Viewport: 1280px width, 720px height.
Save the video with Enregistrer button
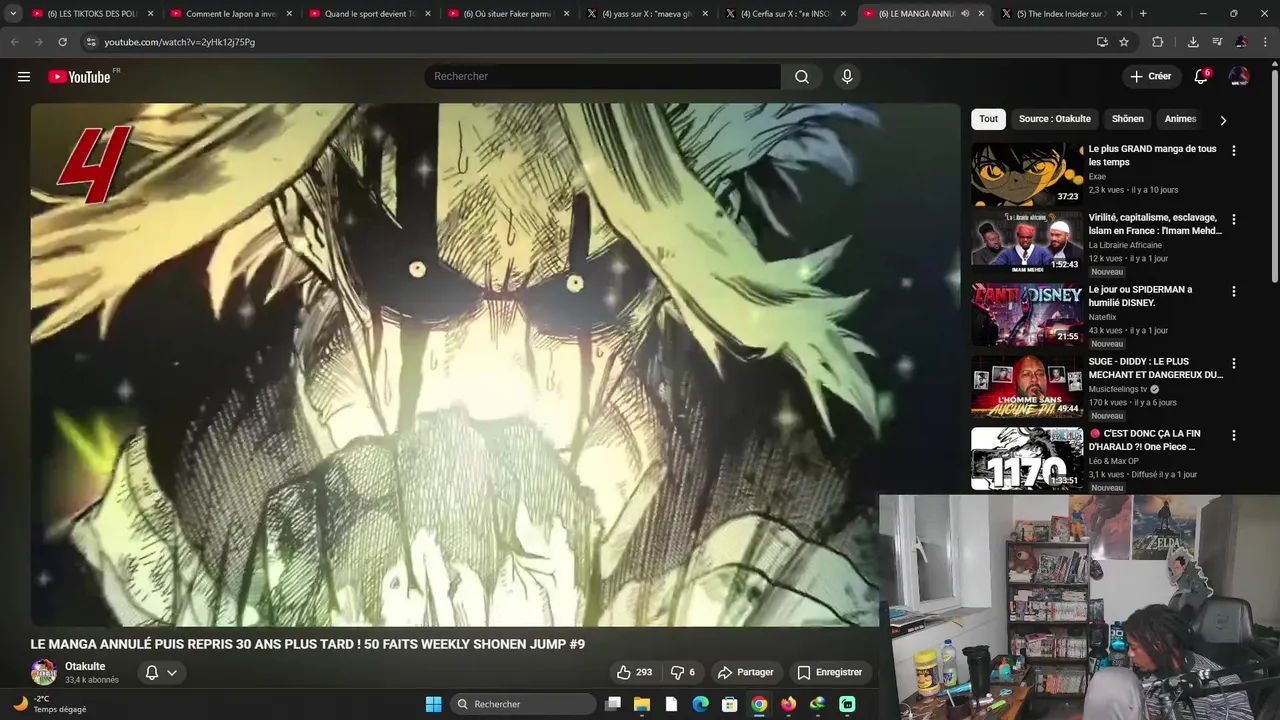[829, 672]
